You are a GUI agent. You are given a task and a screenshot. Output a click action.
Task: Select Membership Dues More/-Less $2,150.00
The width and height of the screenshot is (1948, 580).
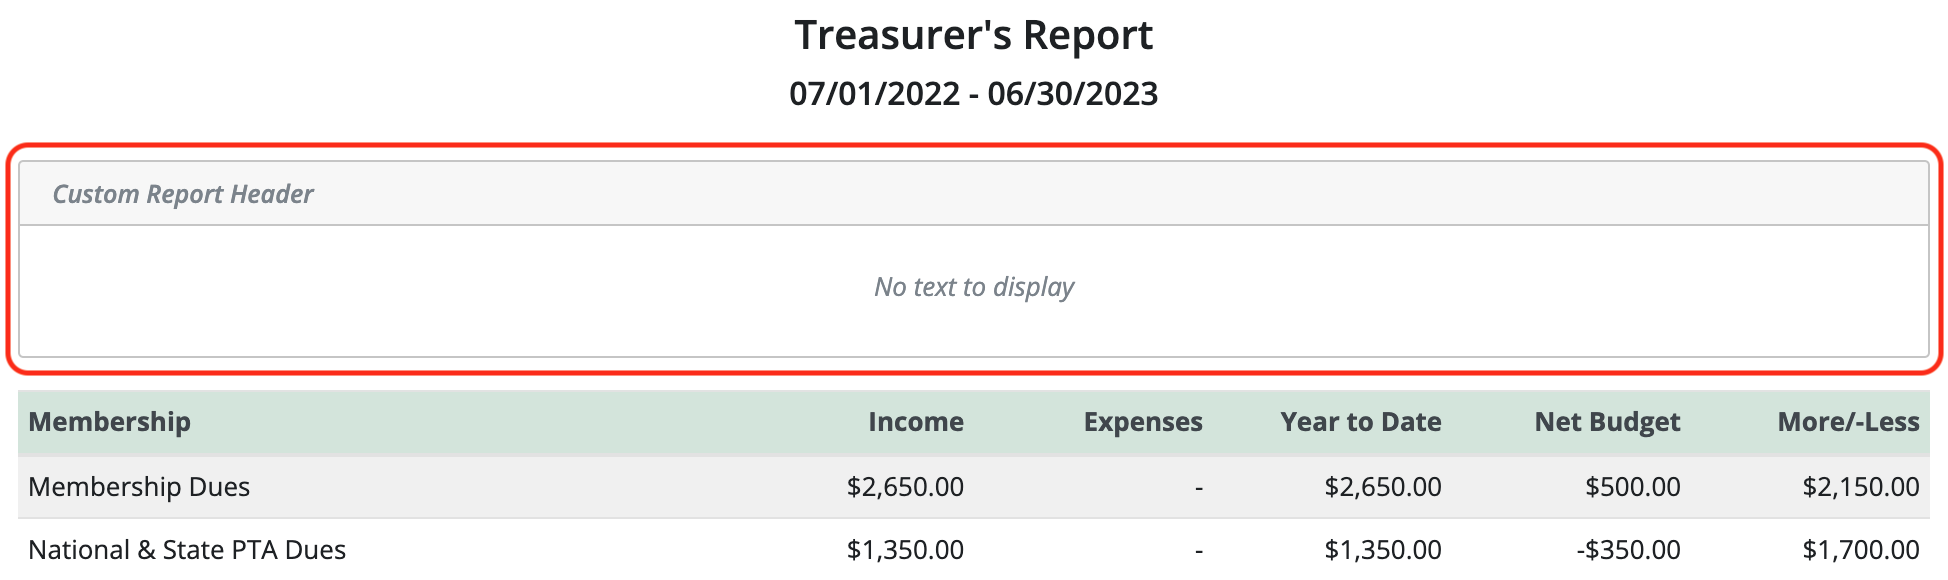pos(1861,487)
